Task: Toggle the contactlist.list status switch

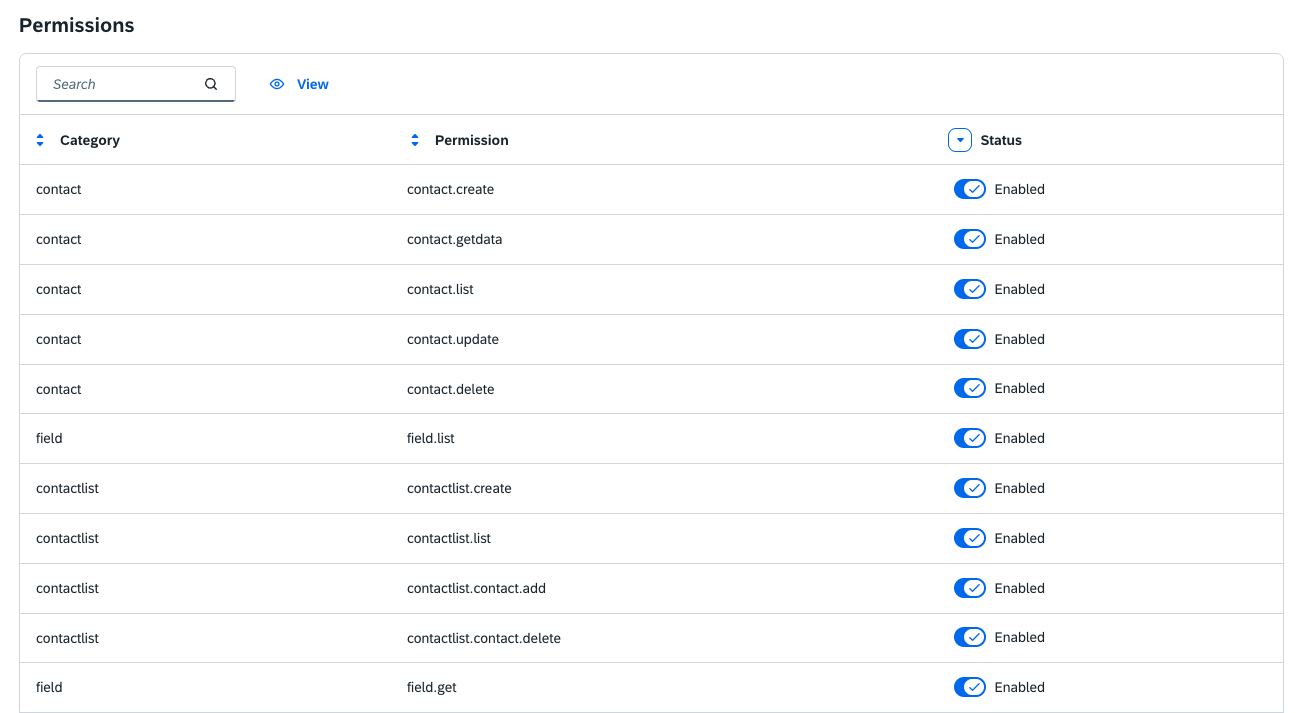Action: click(969, 538)
